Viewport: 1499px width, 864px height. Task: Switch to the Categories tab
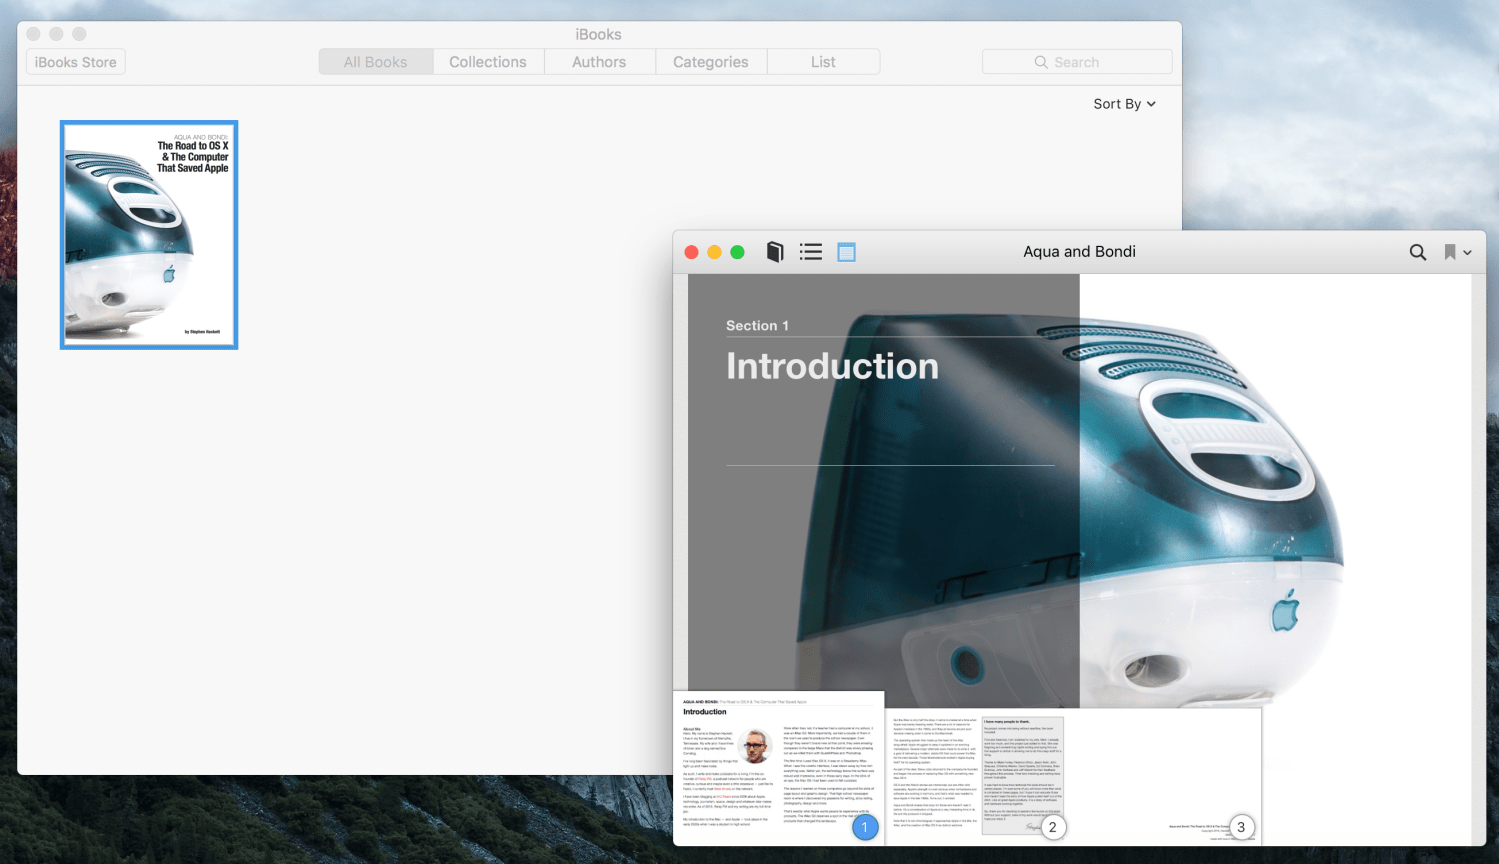coord(711,62)
